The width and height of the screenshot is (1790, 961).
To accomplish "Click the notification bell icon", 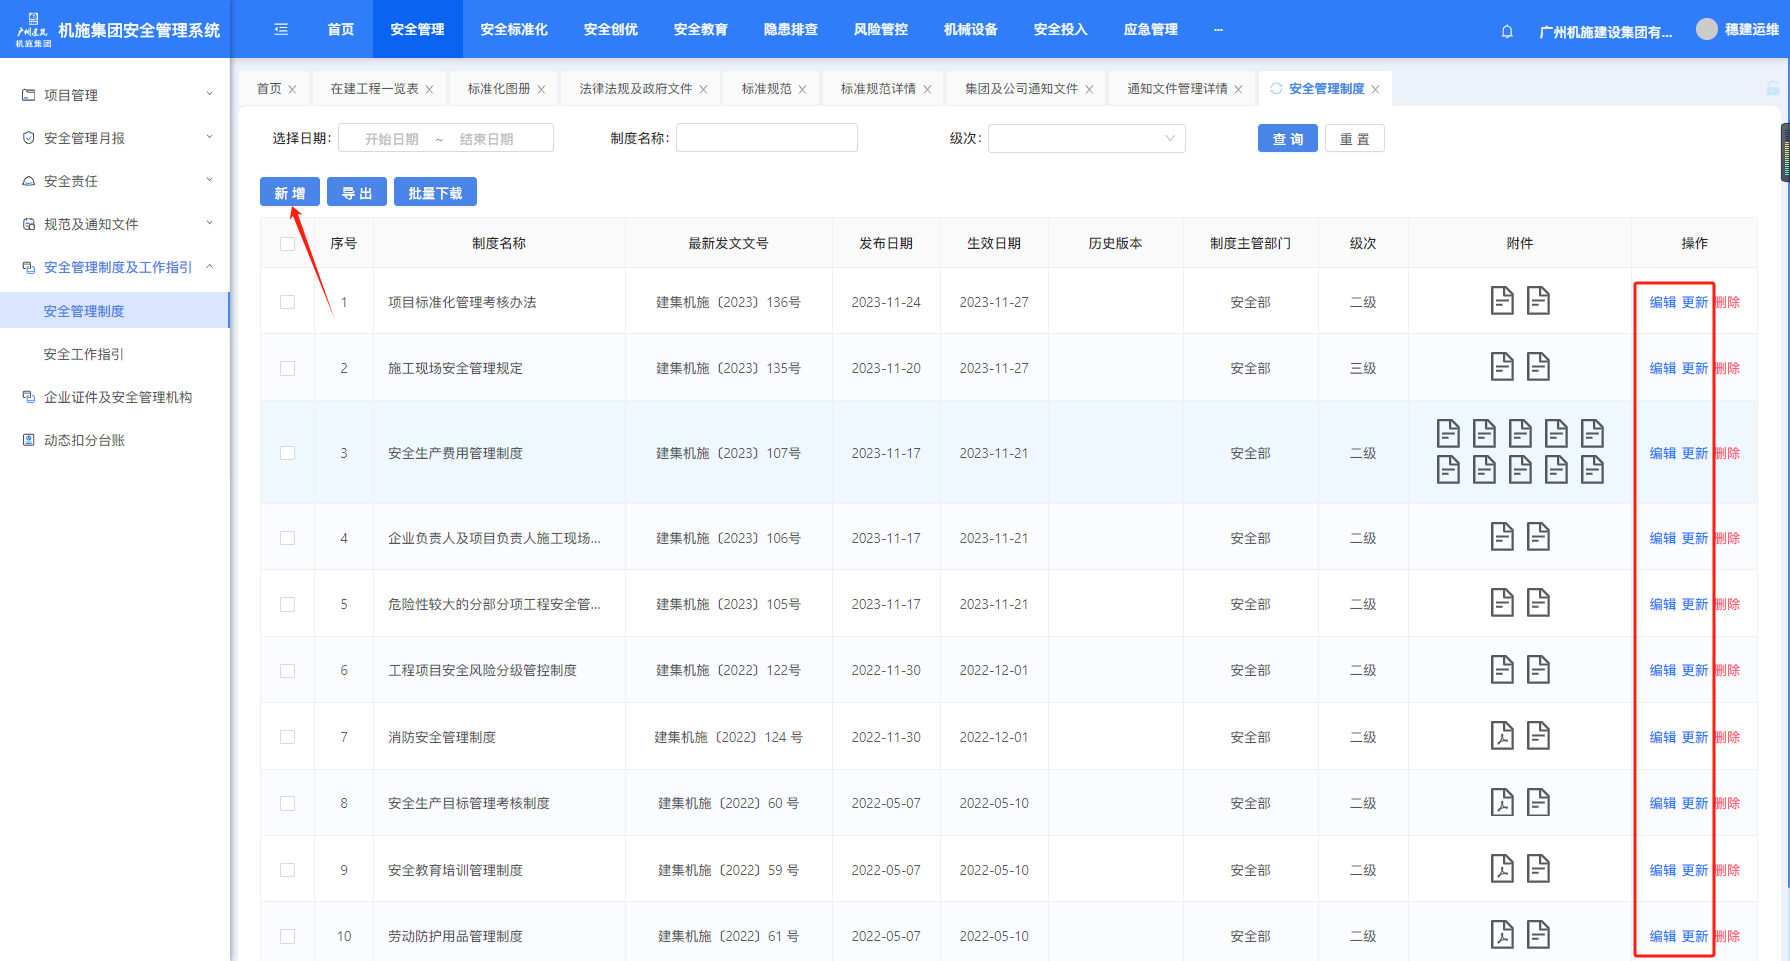I will [1507, 31].
